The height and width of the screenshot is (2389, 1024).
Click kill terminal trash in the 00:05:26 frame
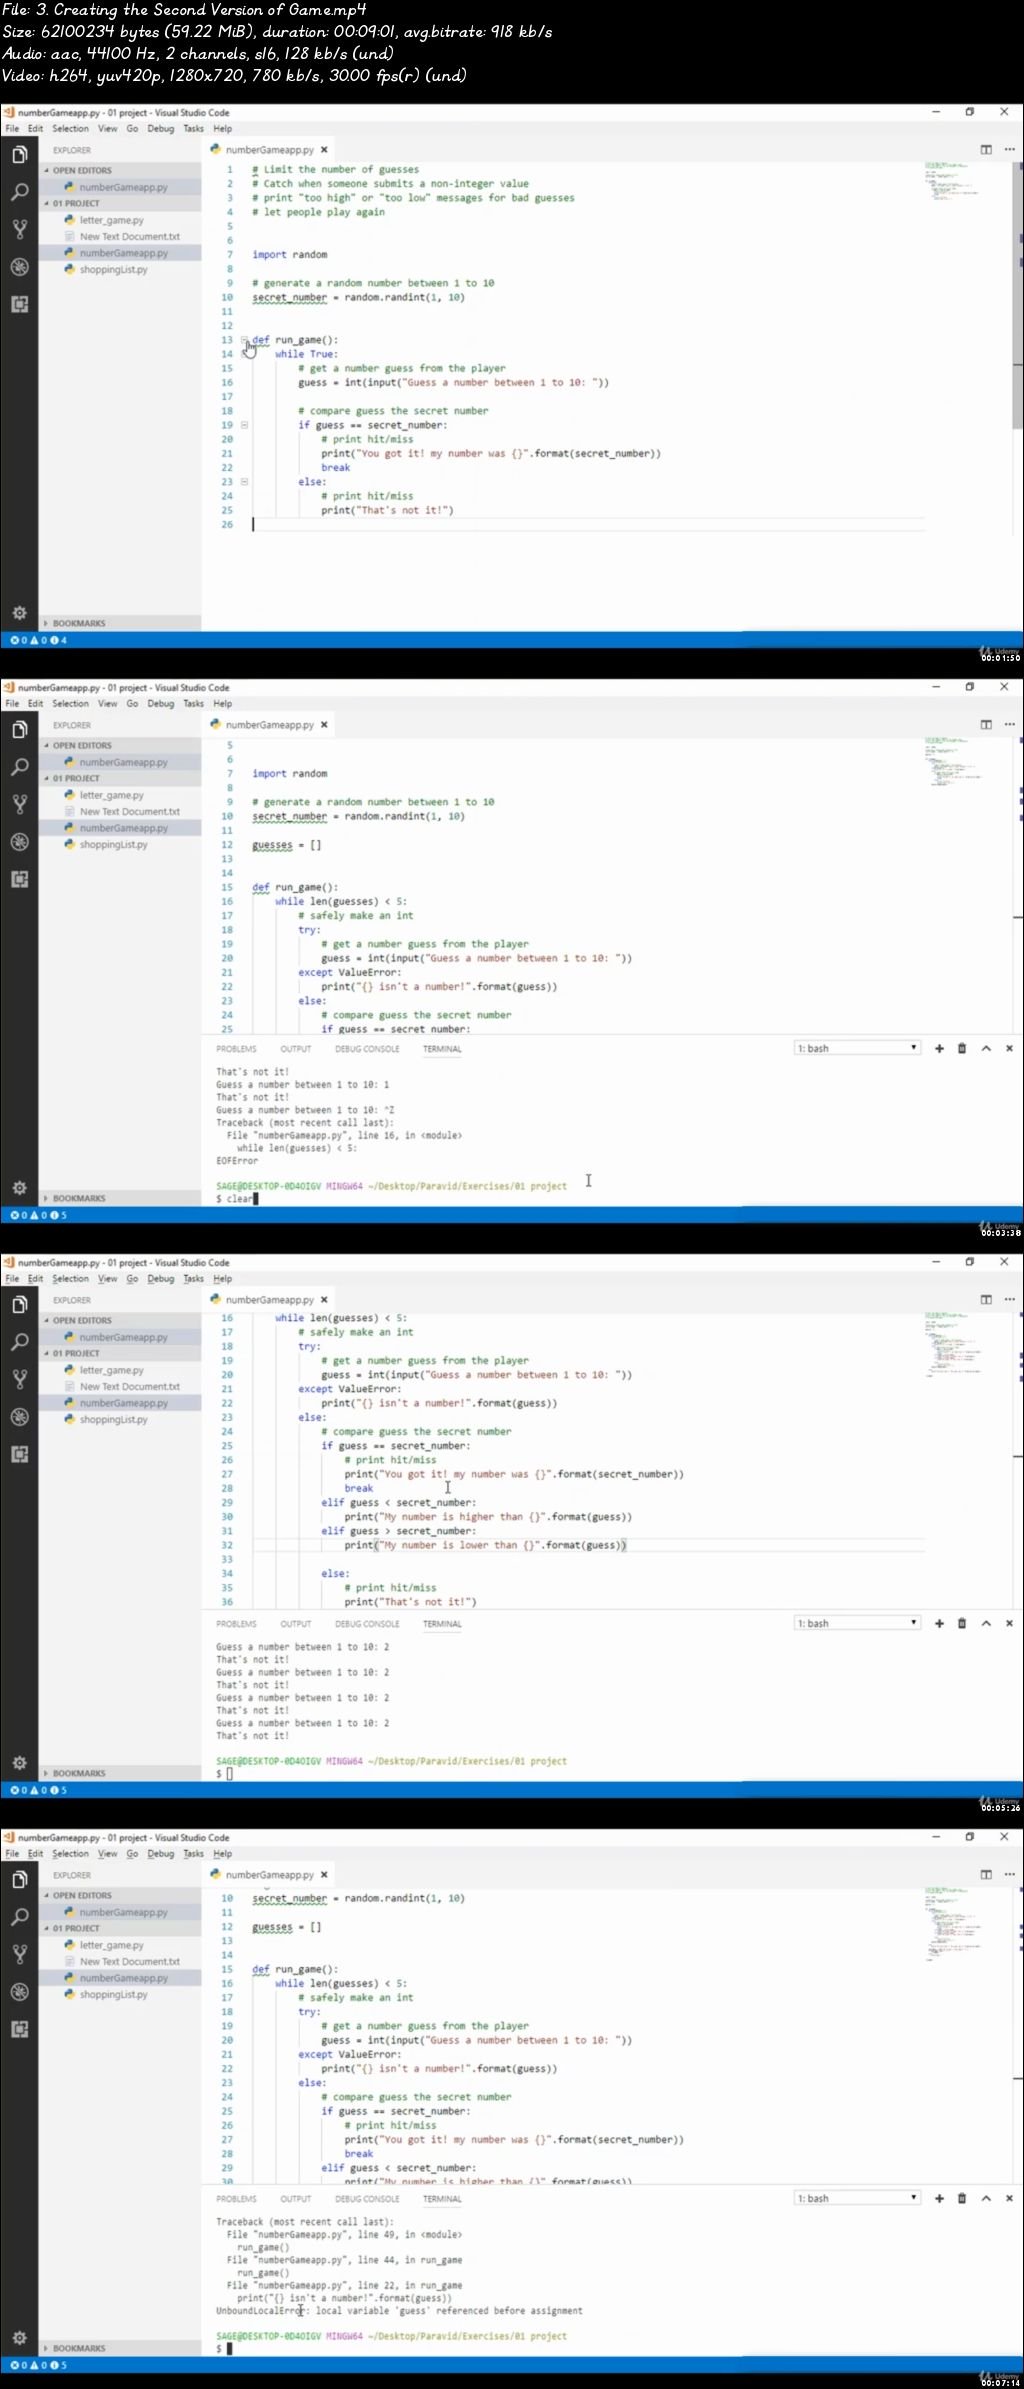[962, 1623]
